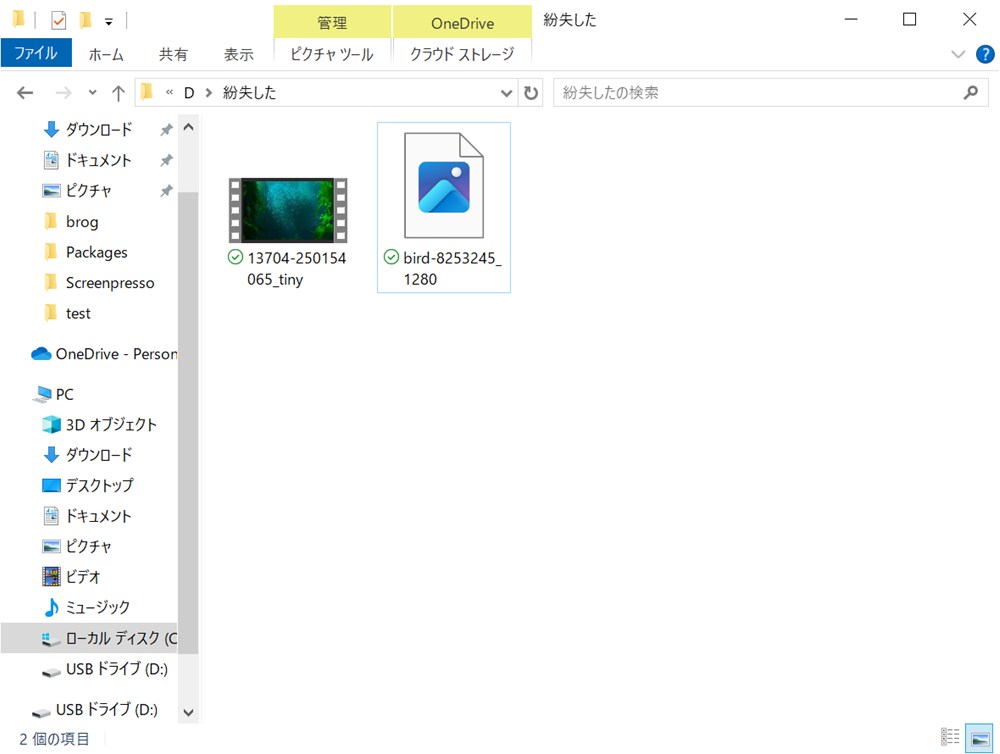Open Customize Quick Access Toolbar dropdown
This screenshot has height=754, width=1000.
pos(108,21)
